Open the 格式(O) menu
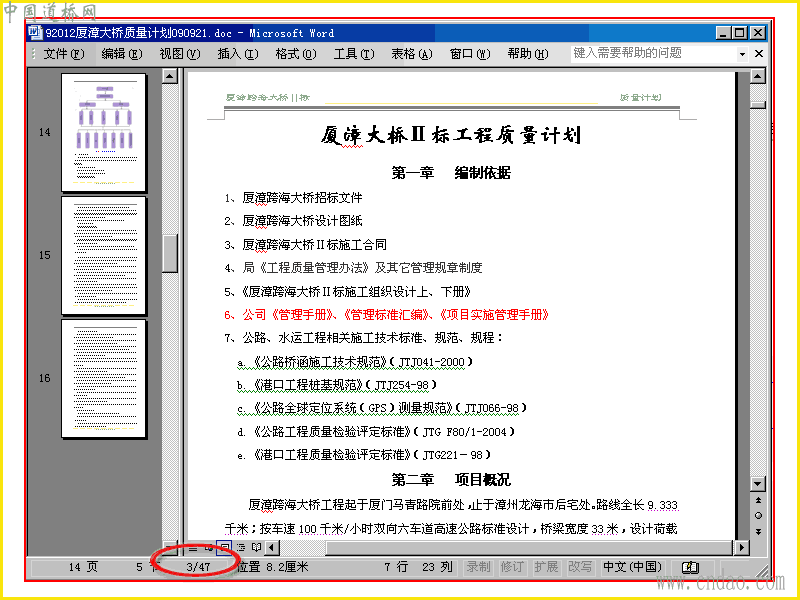 (295, 54)
